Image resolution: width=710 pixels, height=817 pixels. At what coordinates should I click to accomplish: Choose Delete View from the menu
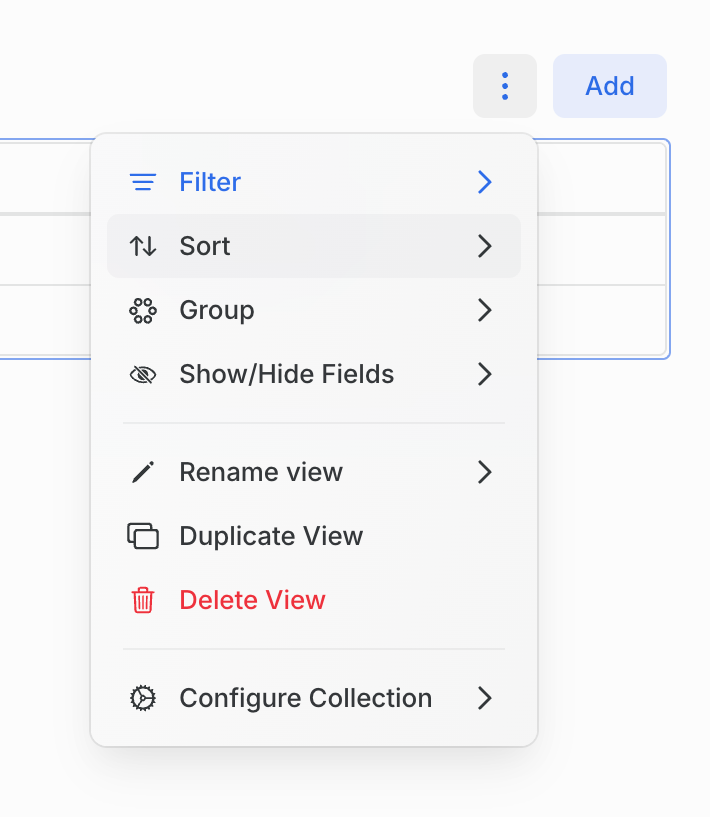[314, 600]
